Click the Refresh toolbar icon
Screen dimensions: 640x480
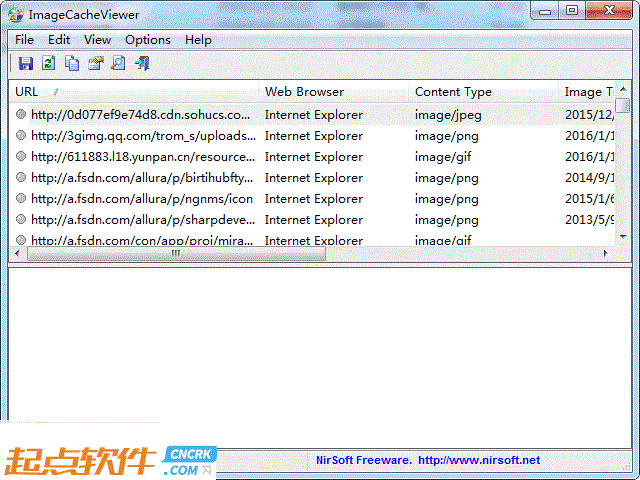(x=49, y=63)
